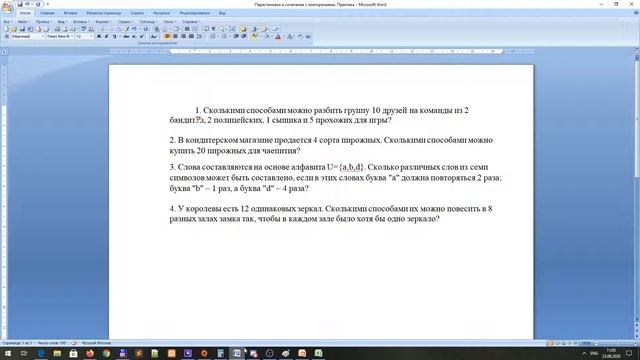Toggle Bold formatting
Viewport: 640px width, 360px height.
click(99, 36)
